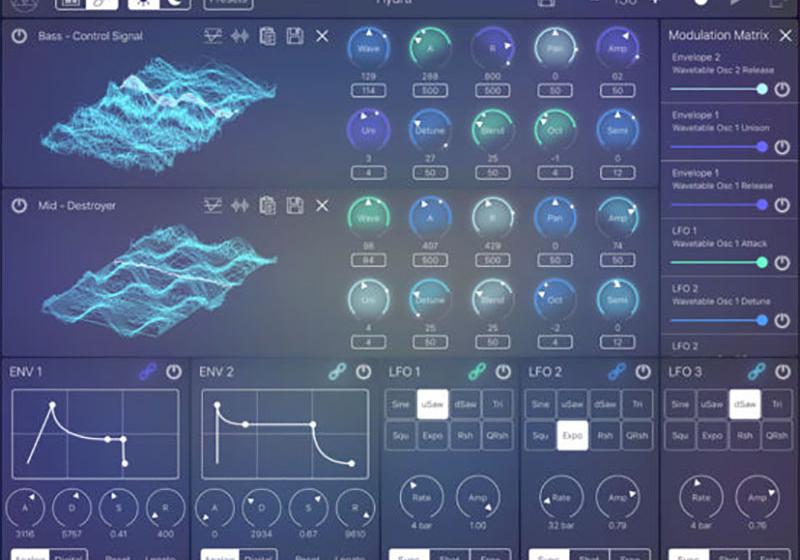The image size is (800, 560).
Task: Click save disk icon in Bass - Control Signal row
Action: click(x=295, y=36)
